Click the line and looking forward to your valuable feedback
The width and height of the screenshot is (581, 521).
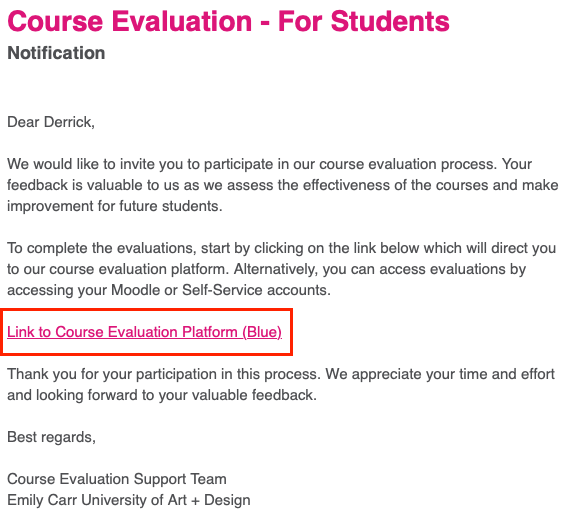162,395
